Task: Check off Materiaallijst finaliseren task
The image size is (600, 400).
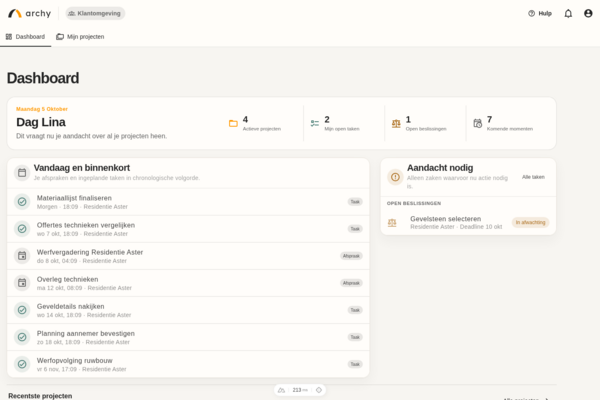Action: point(22,202)
